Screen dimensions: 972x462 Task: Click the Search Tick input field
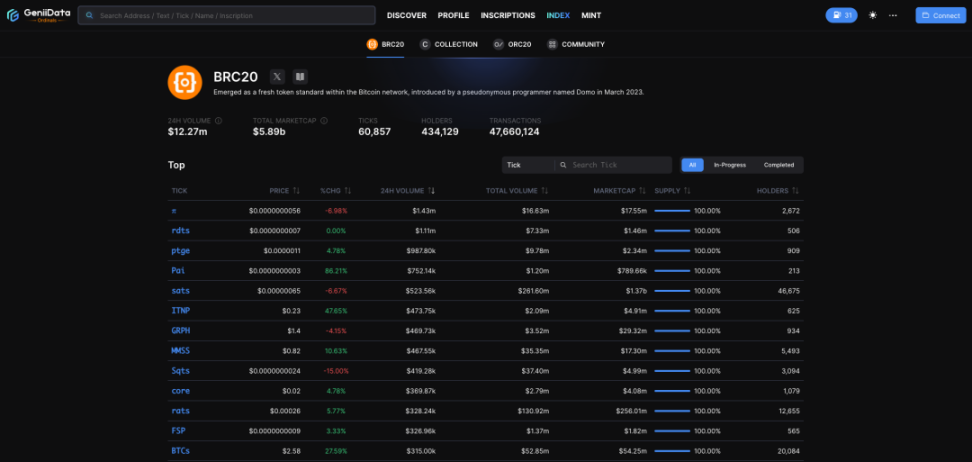618,165
